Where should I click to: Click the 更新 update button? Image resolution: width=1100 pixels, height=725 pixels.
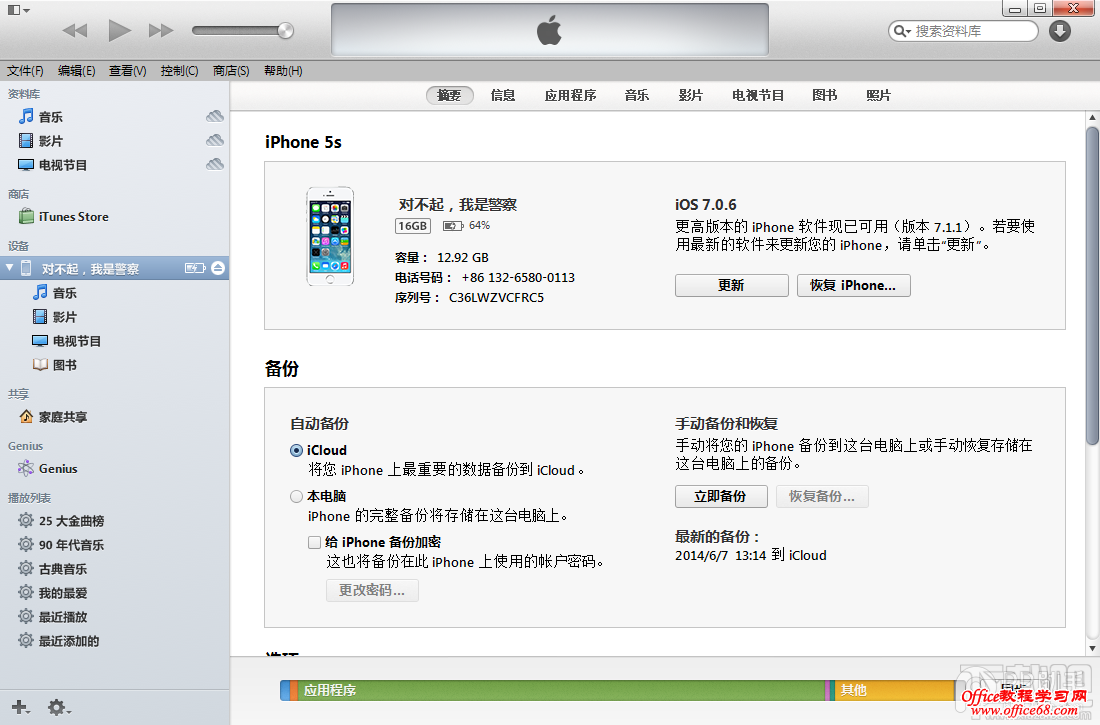(731, 286)
